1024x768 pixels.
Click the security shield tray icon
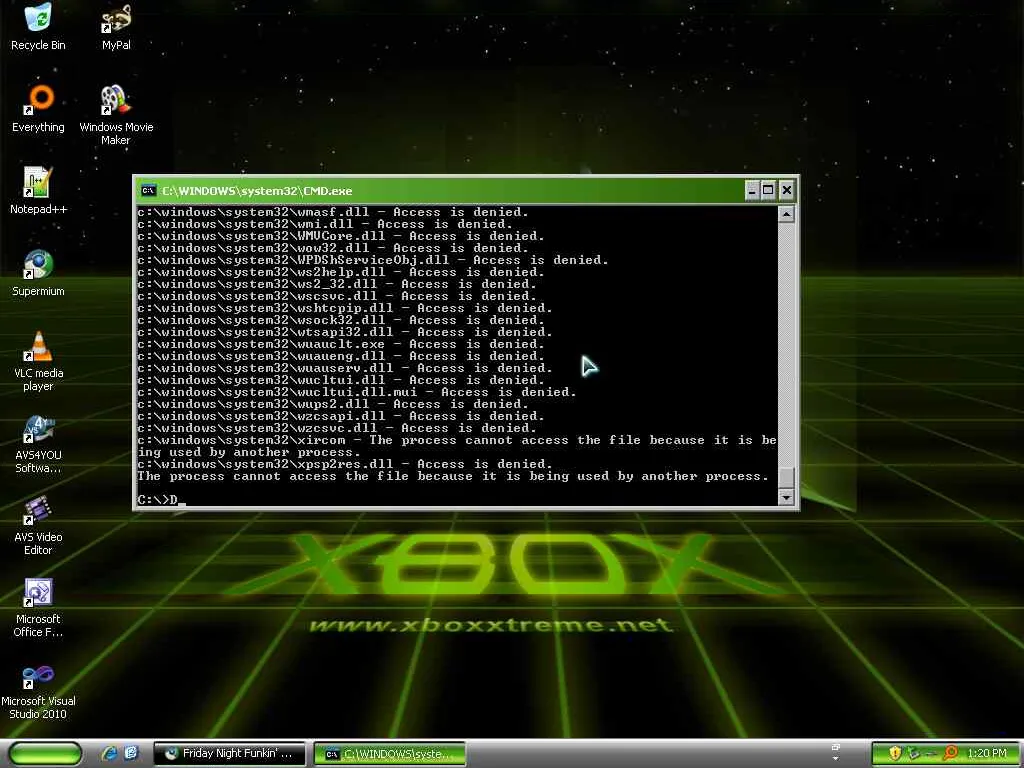[895, 754]
